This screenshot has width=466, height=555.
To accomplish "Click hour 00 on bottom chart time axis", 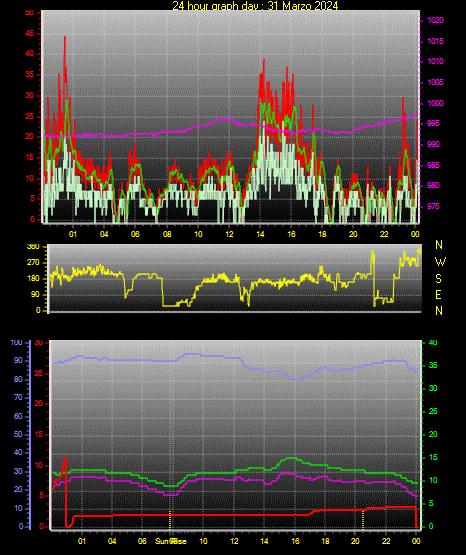I will click(416, 541).
